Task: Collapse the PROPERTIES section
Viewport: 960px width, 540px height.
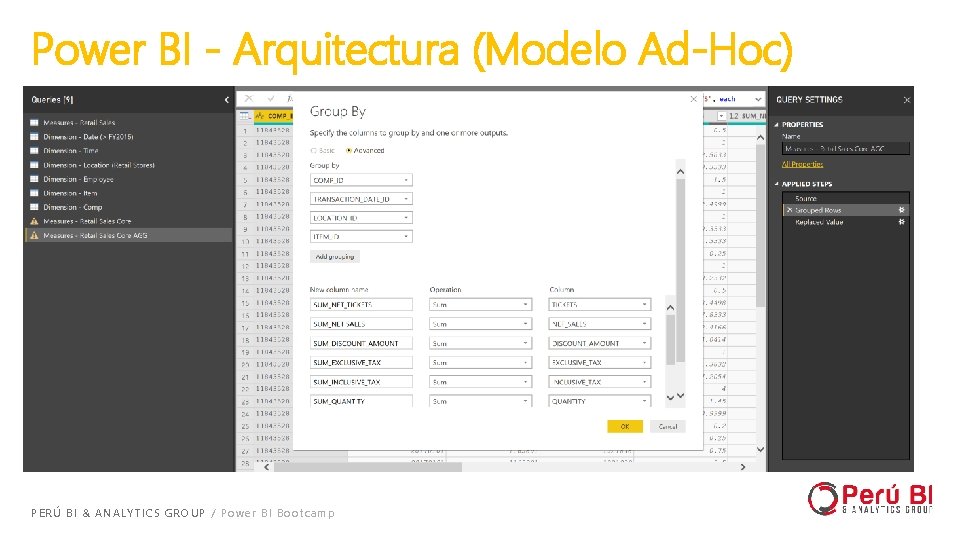Action: [776, 124]
